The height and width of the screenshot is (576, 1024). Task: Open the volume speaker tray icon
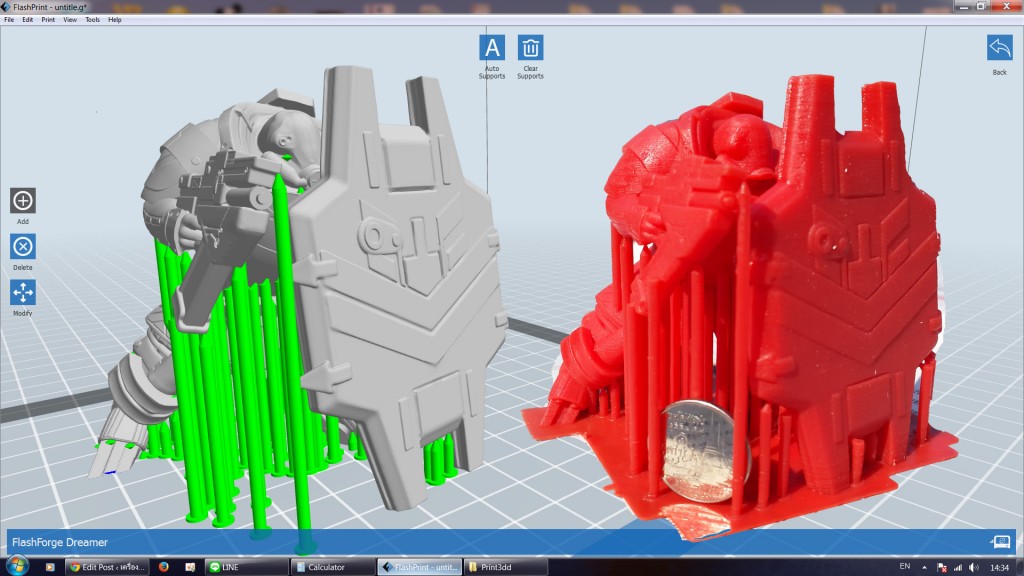974,567
